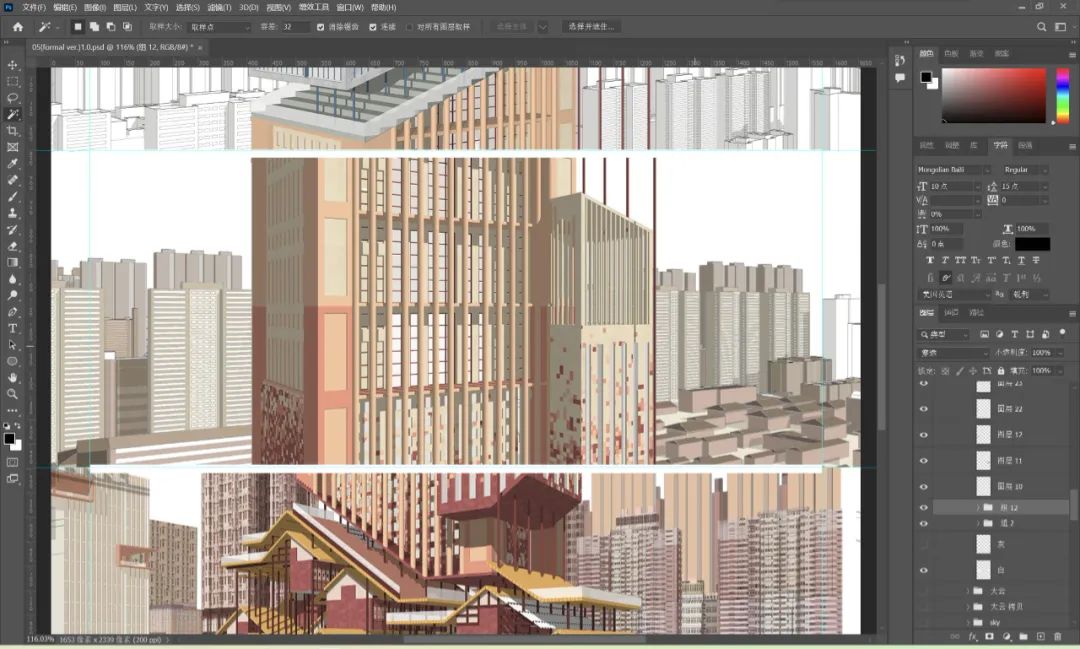Switch to the 字符 panel tab

1000,145
